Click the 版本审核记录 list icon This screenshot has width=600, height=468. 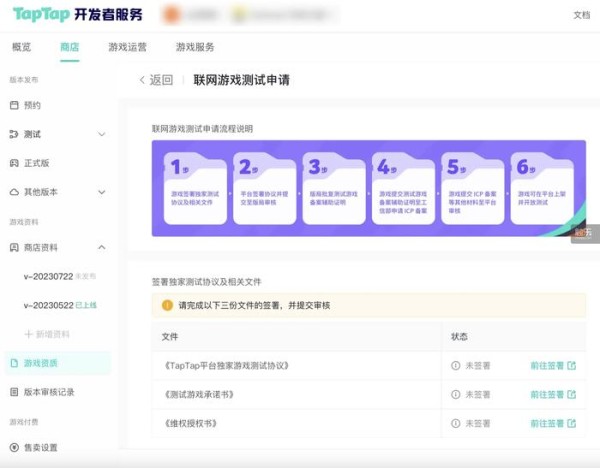14,392
